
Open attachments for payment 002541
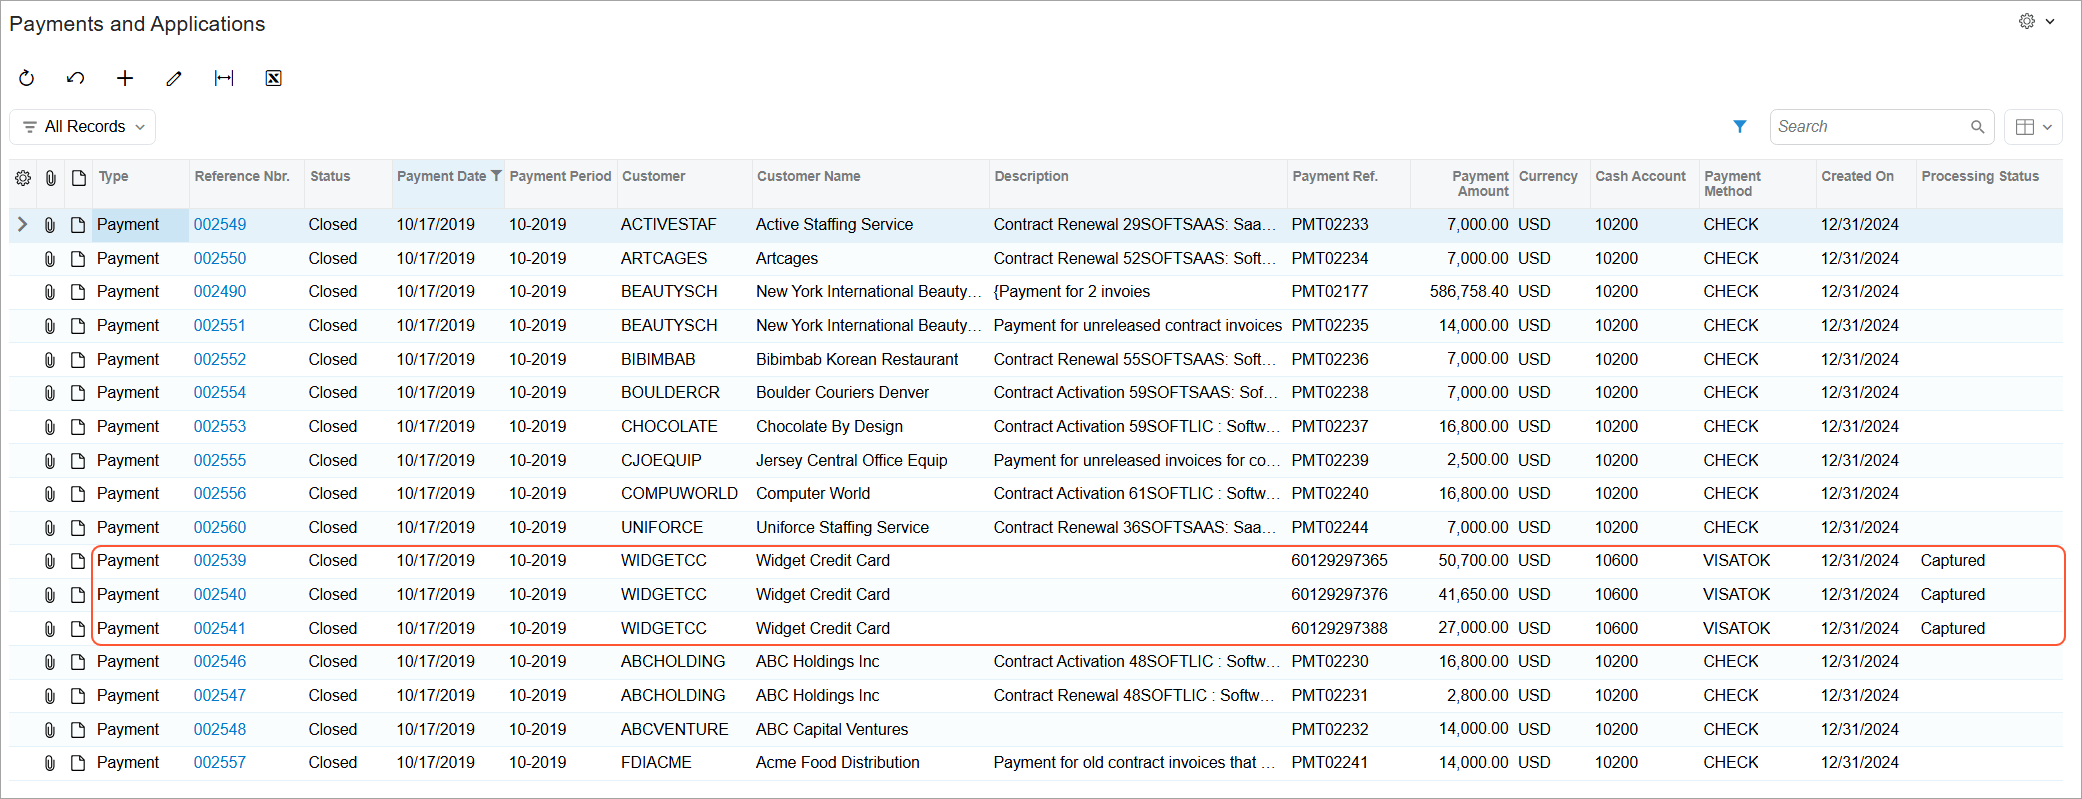click(49, 629)
